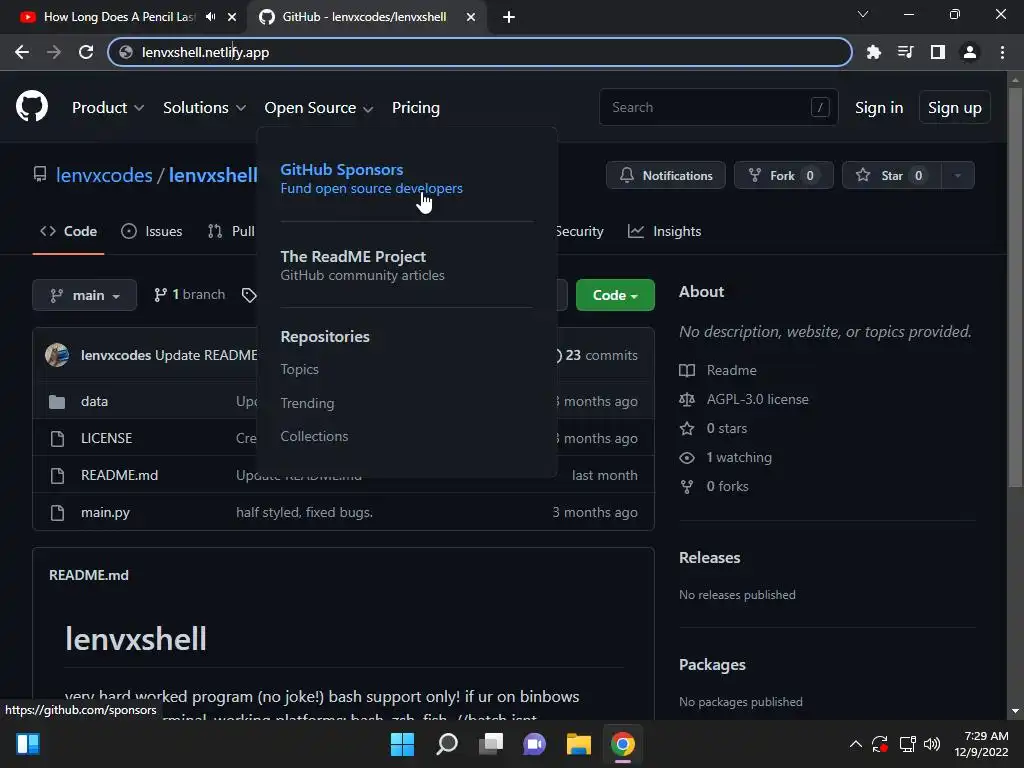Collapse the Open Source menu

(x=319, y=108)
